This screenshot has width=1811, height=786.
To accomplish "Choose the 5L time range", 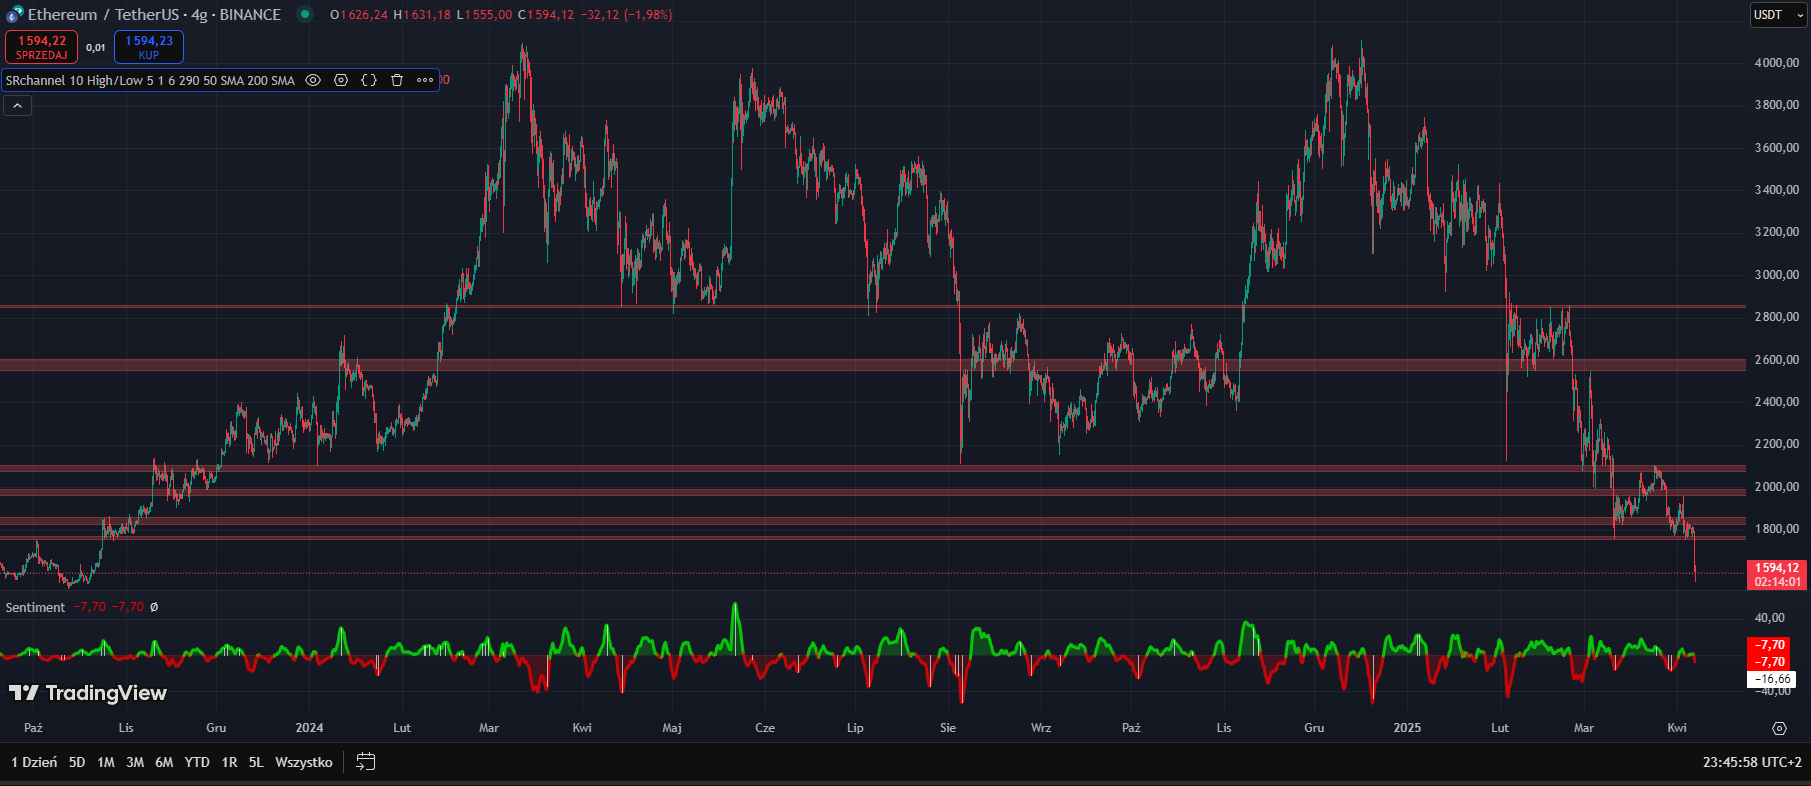I will coord(256,762).
